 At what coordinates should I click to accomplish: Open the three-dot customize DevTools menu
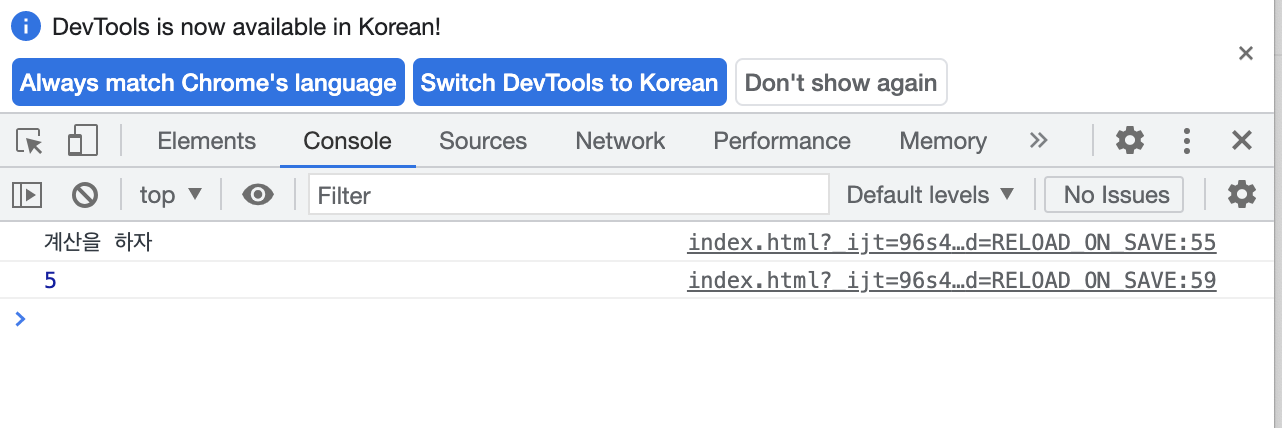1187,140
